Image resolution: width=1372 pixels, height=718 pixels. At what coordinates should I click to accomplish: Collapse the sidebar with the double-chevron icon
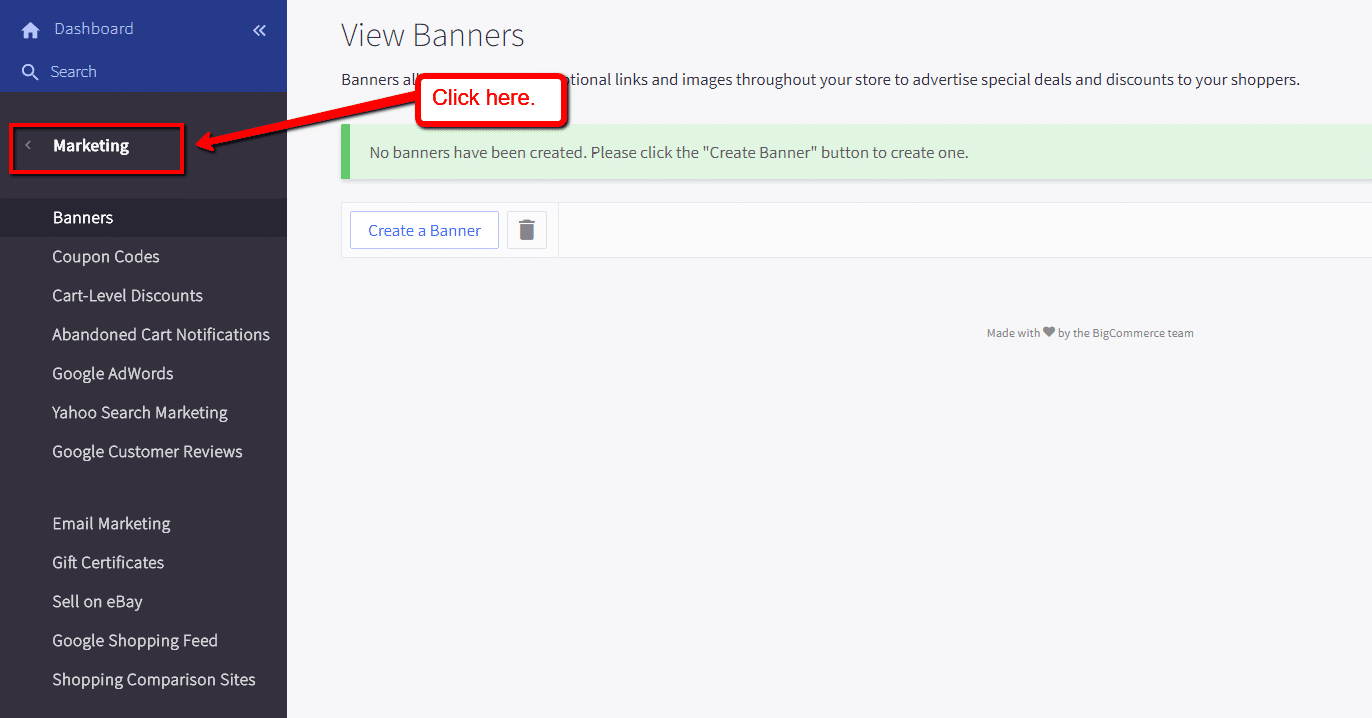pyautogui.click(x=259, y=29)
